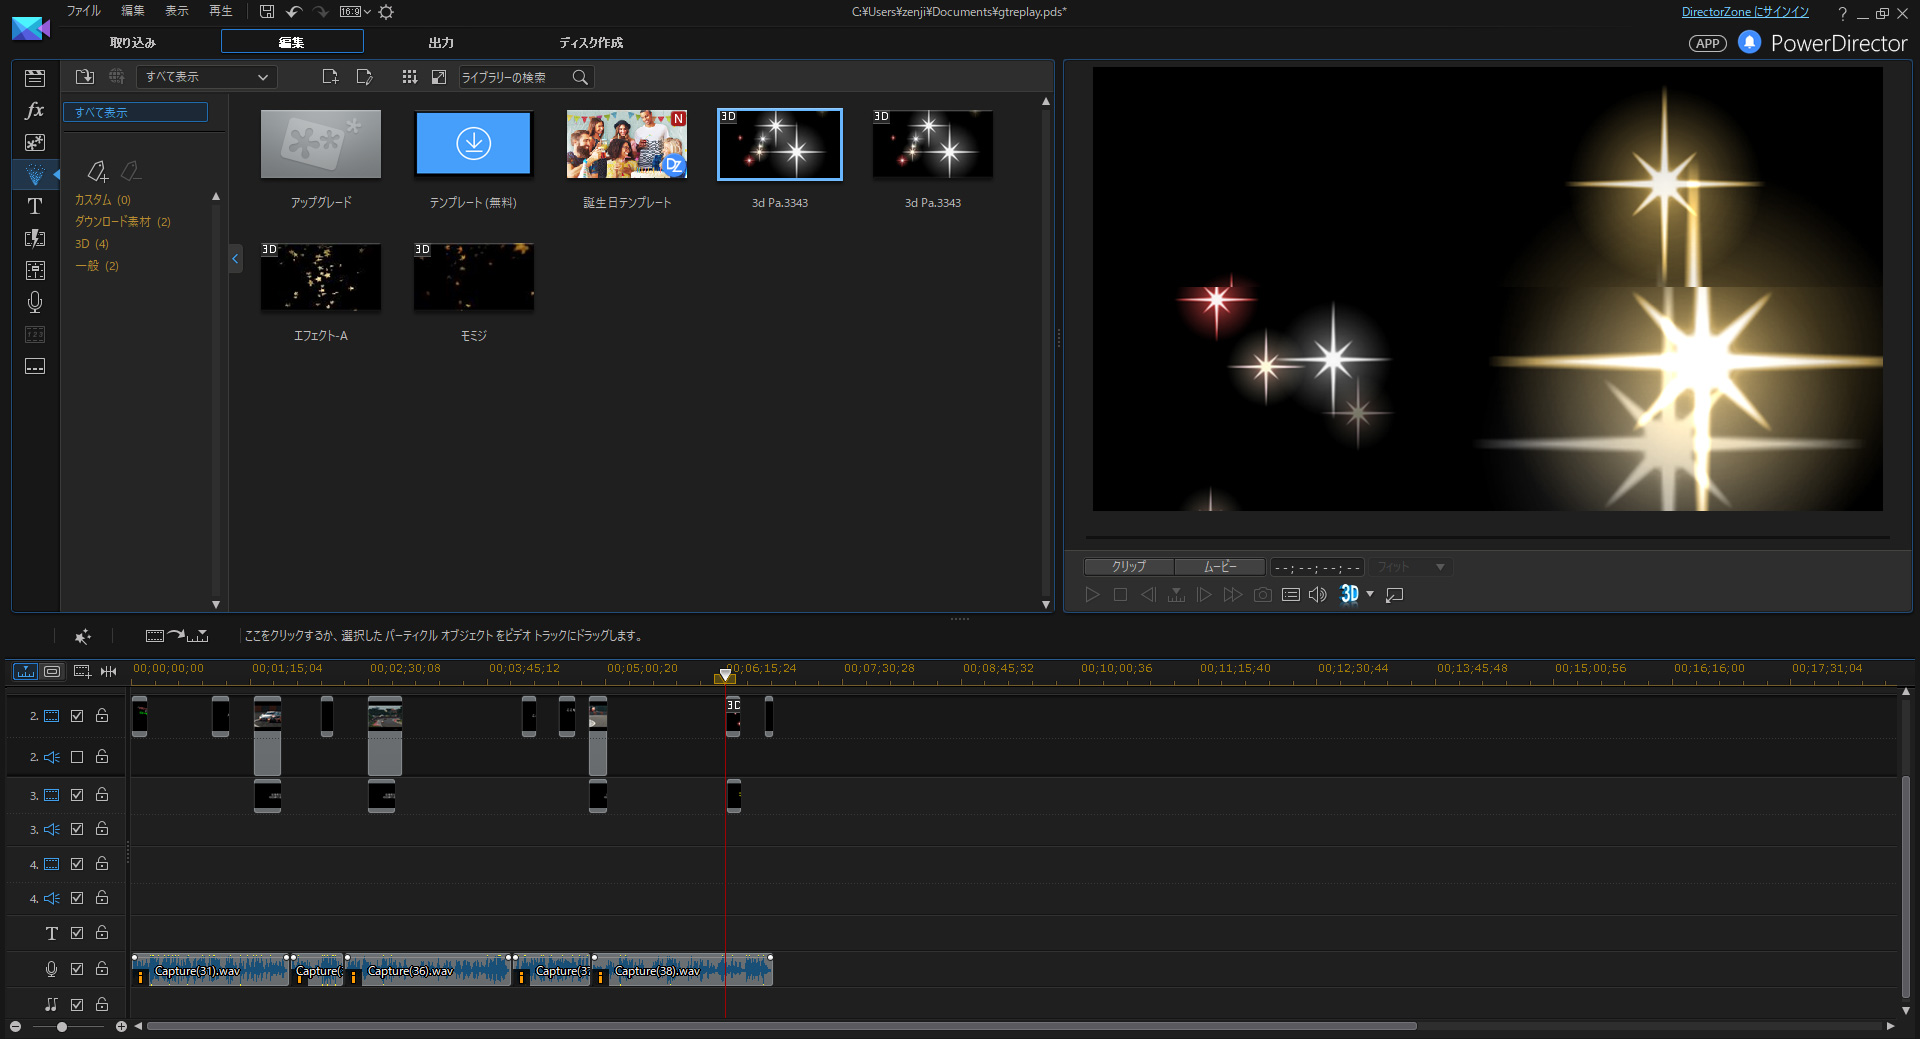Click the preview volume speaker icon

[x=1317, y=595]
